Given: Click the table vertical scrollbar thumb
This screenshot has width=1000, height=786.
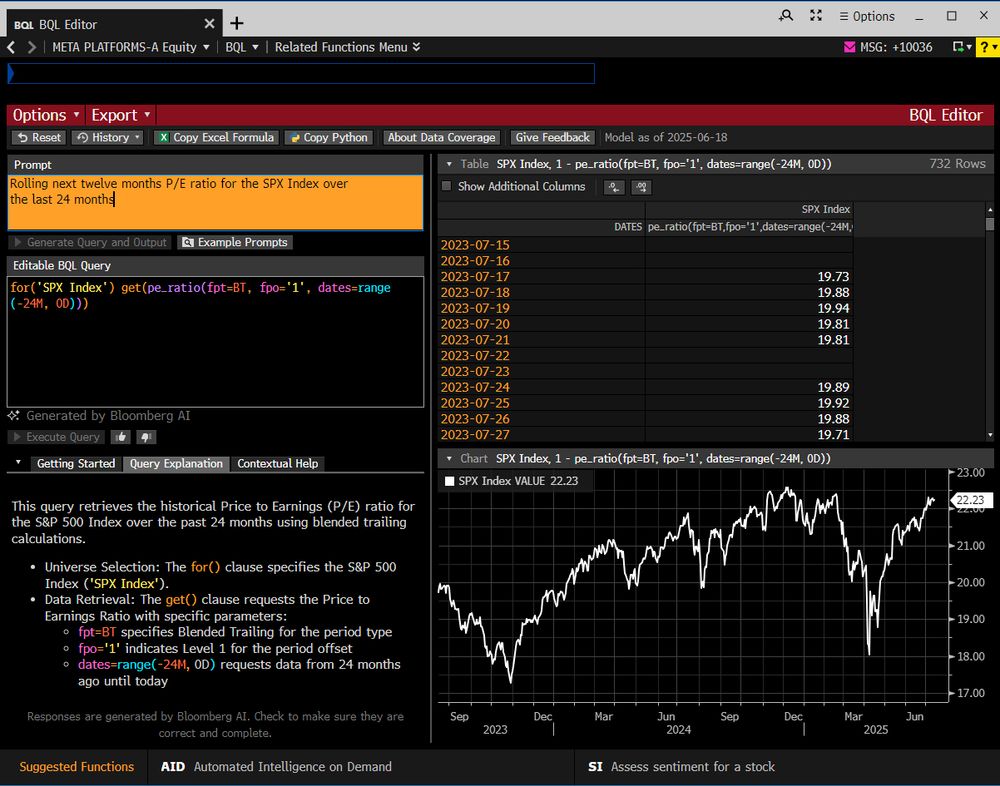Looking at the screenshot, I should 990,224.
